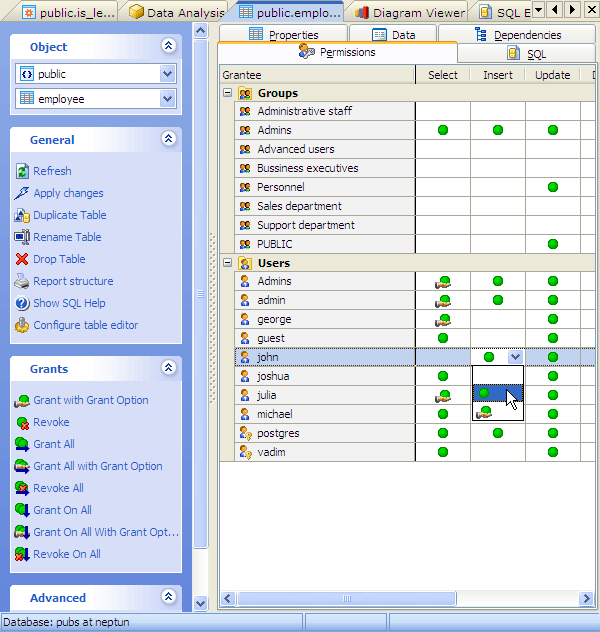Click the Apply changes link
Screen dimensions: 600x632
[68, 193]
